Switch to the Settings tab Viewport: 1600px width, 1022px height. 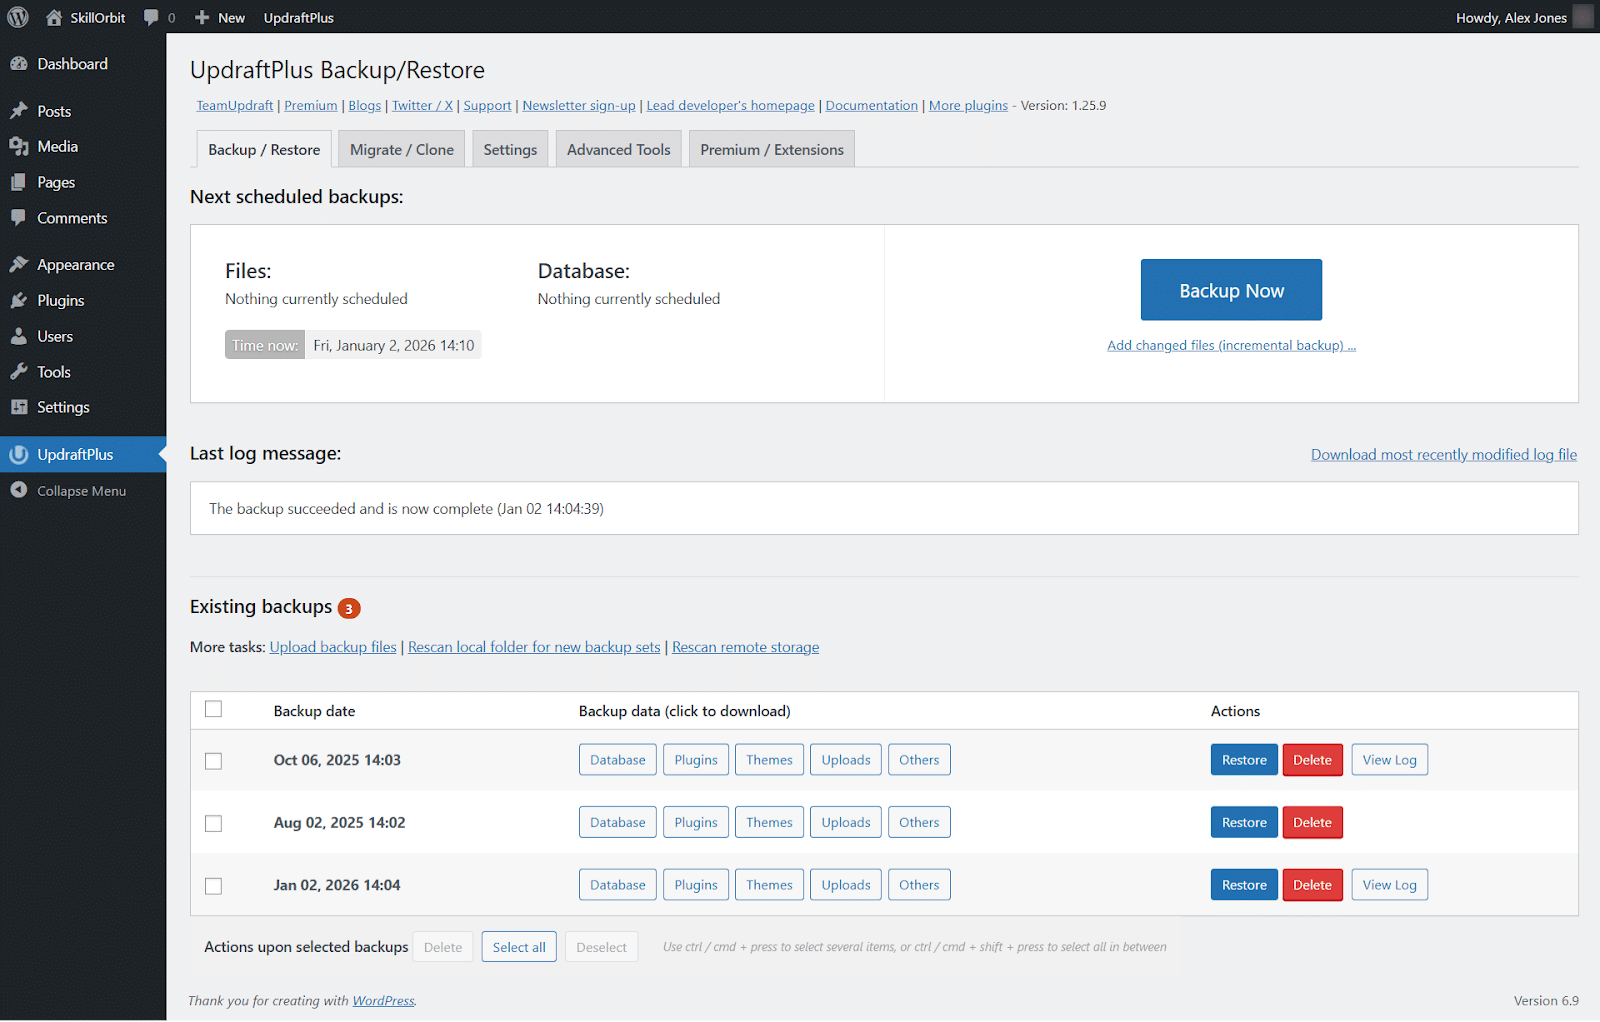(x=510, y=149)
